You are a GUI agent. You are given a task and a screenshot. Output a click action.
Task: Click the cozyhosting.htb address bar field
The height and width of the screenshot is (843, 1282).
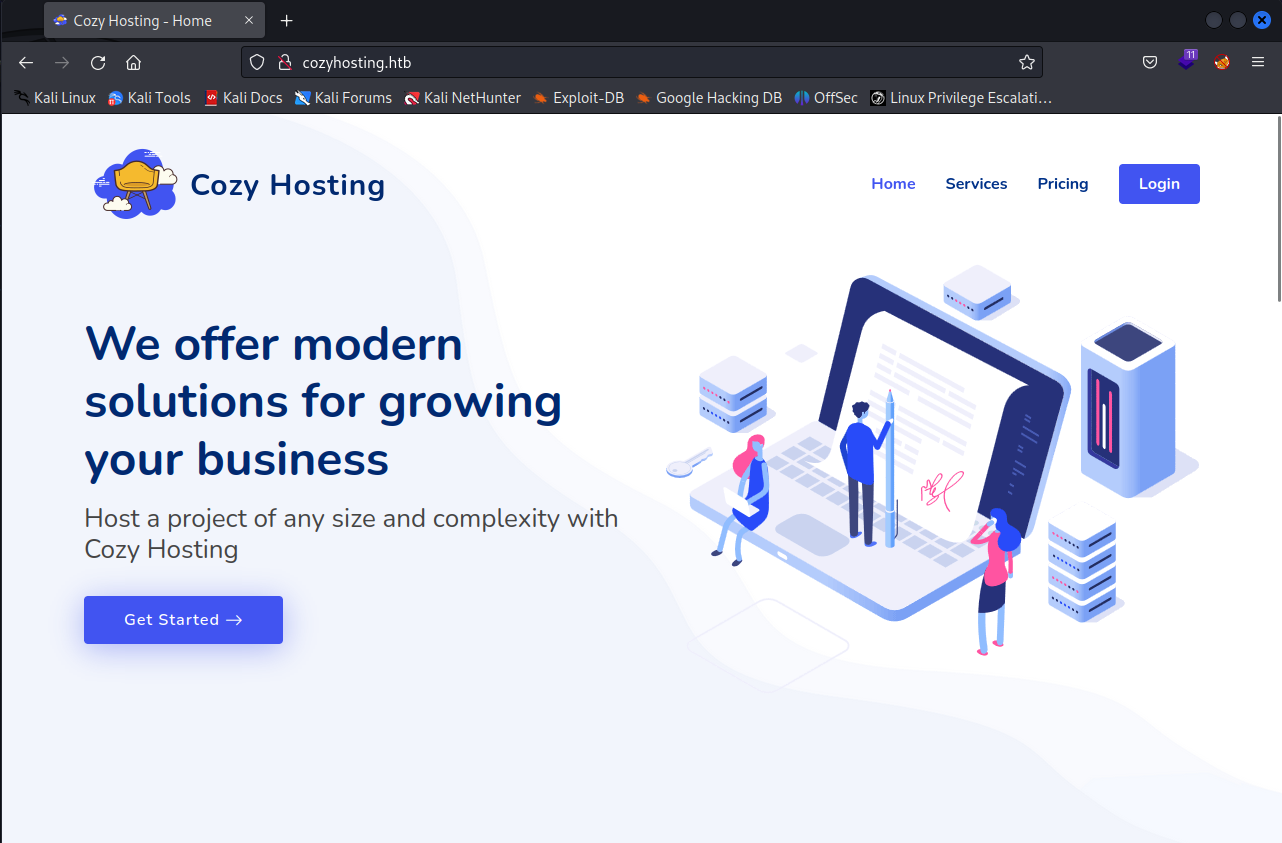coord(640,62)
